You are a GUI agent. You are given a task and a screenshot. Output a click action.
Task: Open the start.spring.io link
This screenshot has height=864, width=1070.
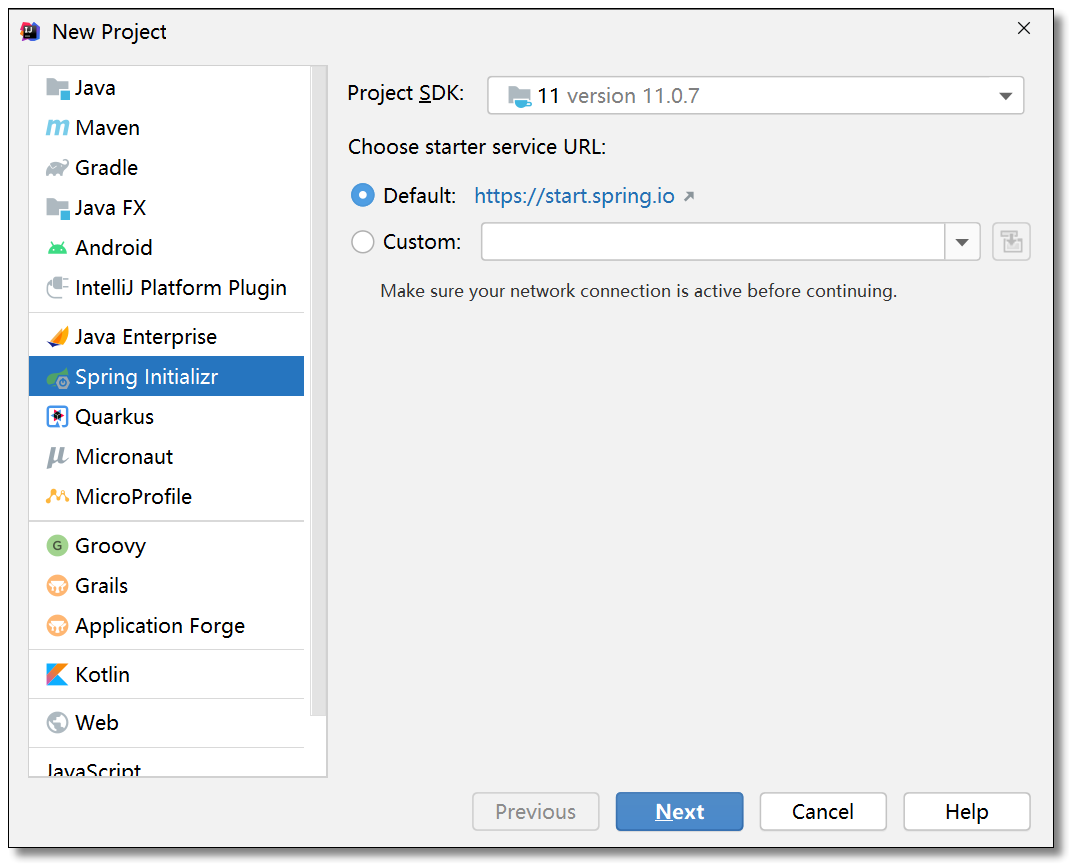click(574, 196)
